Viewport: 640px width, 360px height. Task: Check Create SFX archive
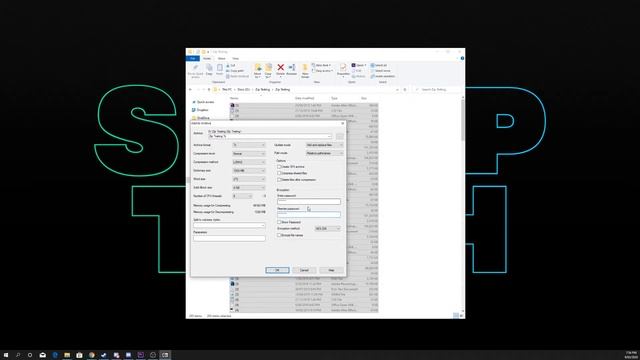[279, 167]
